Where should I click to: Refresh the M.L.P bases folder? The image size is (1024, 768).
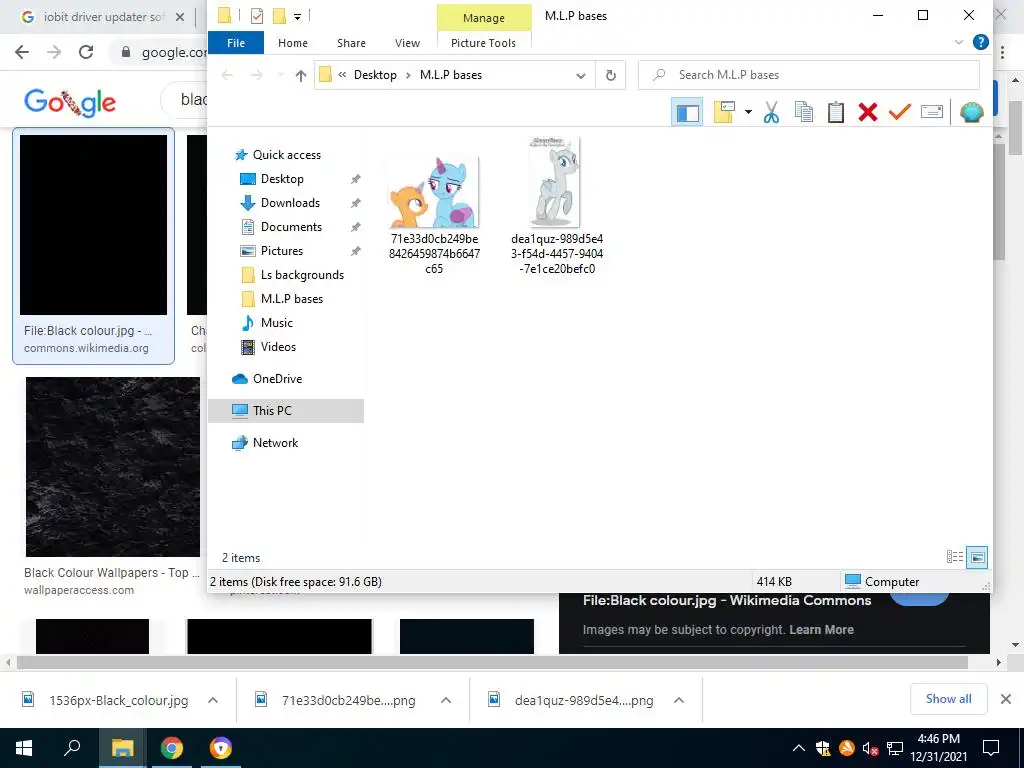tap(611, 75)
